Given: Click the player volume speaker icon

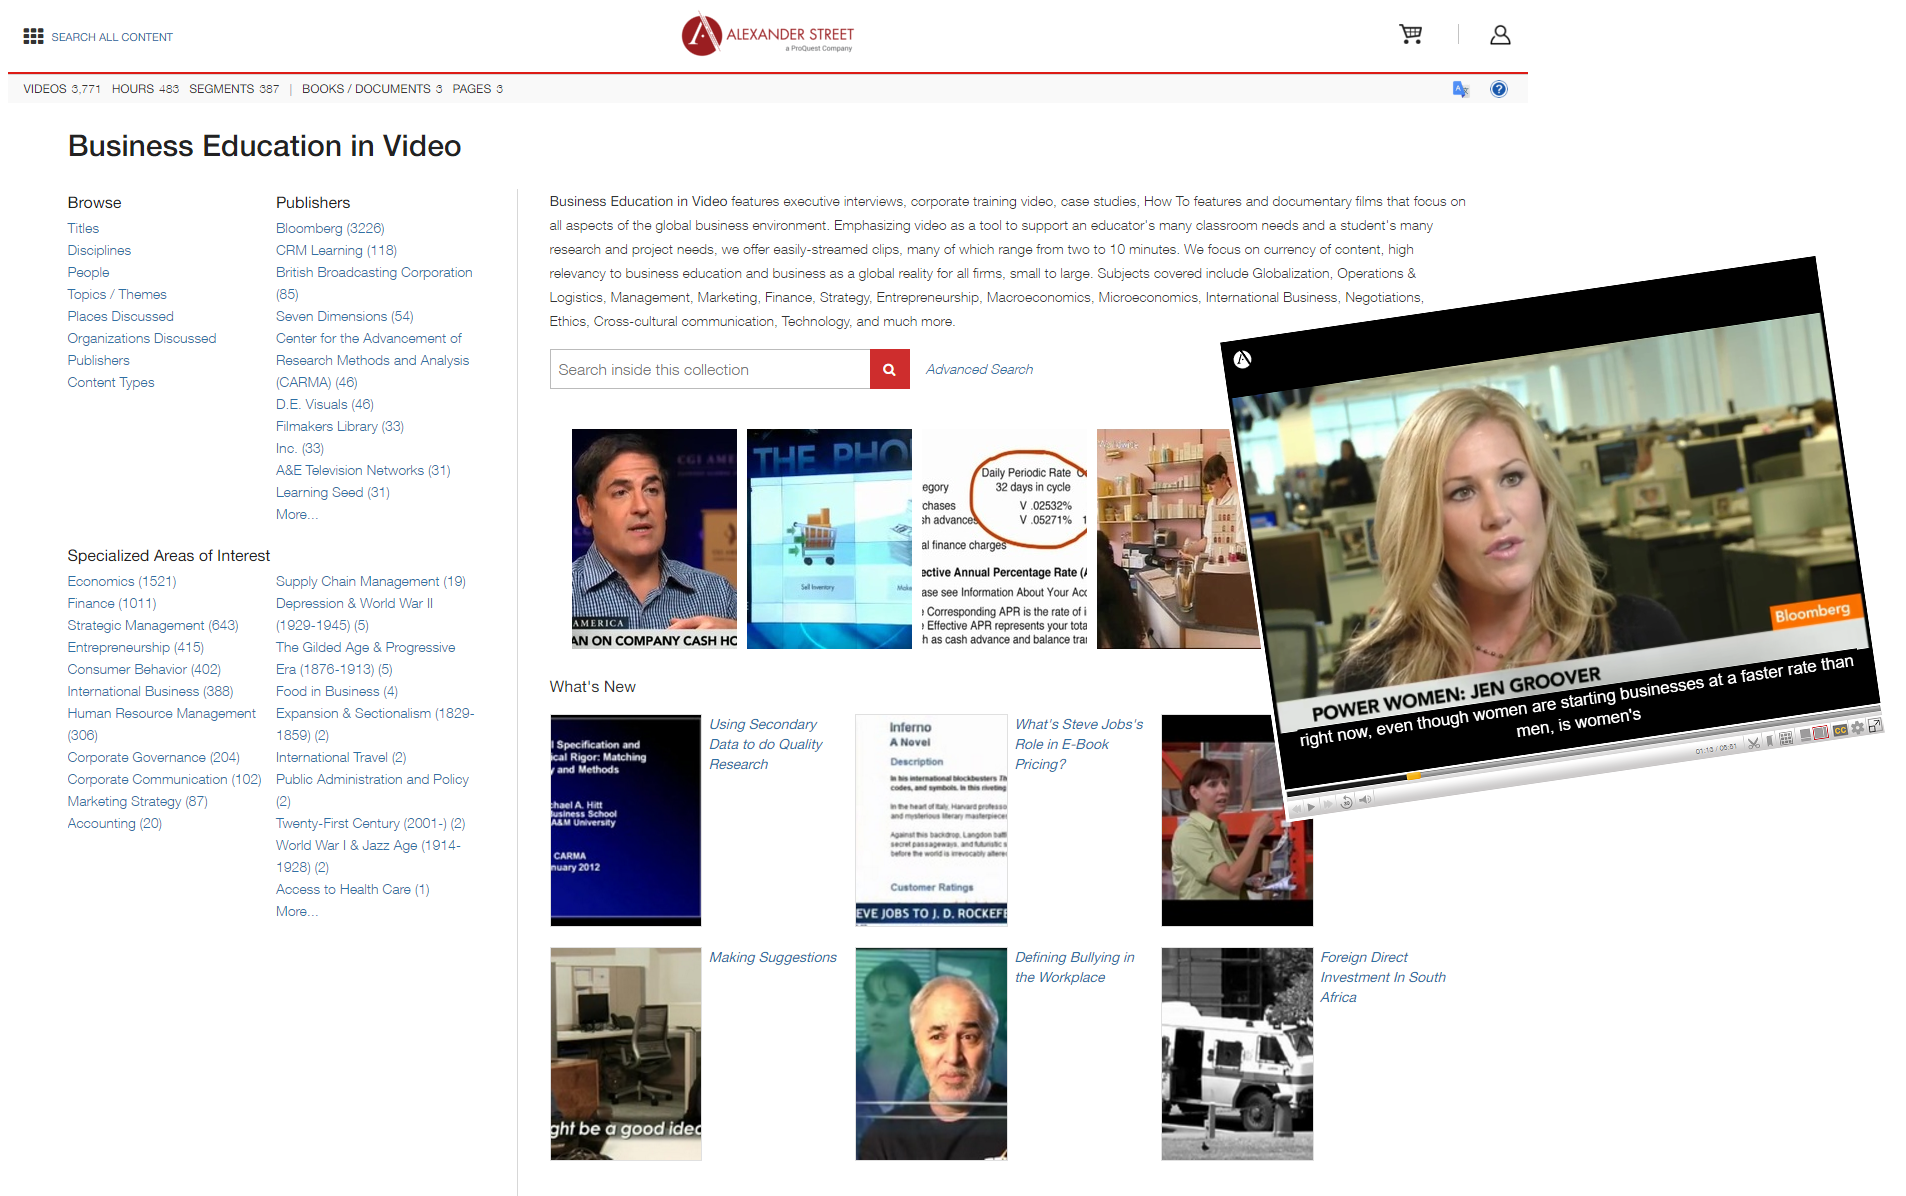Looking at the screenshot, I should click(x=1365, y=799).
